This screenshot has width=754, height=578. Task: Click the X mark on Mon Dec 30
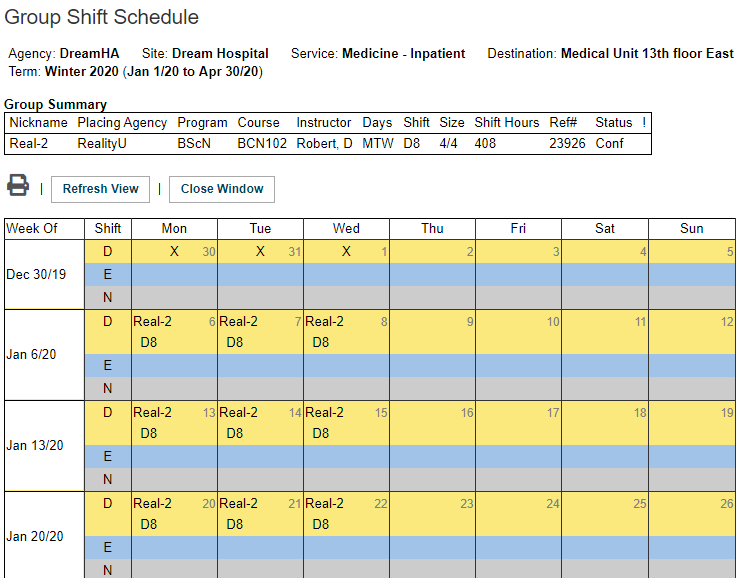pyautogui.click(x=174, y=252)
